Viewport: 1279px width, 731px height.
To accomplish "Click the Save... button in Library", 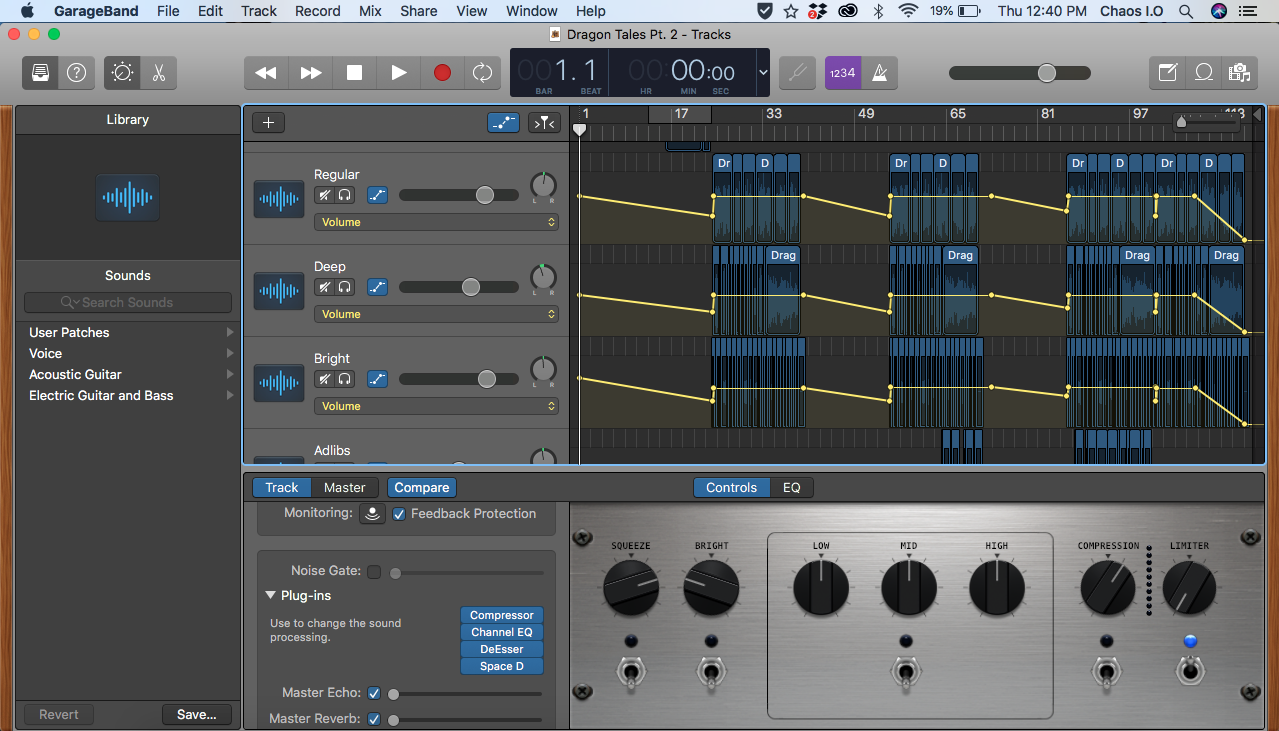I will tap(196, 715).
